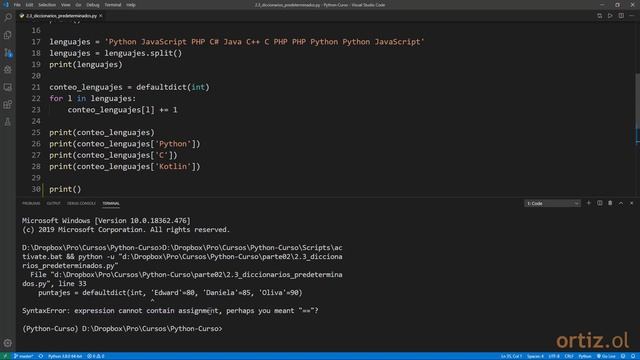Image resolution: width=640 pixels, height=360 pixels.
Task: Switch to the Problems panel tab
Action: [x=31, y=203]
